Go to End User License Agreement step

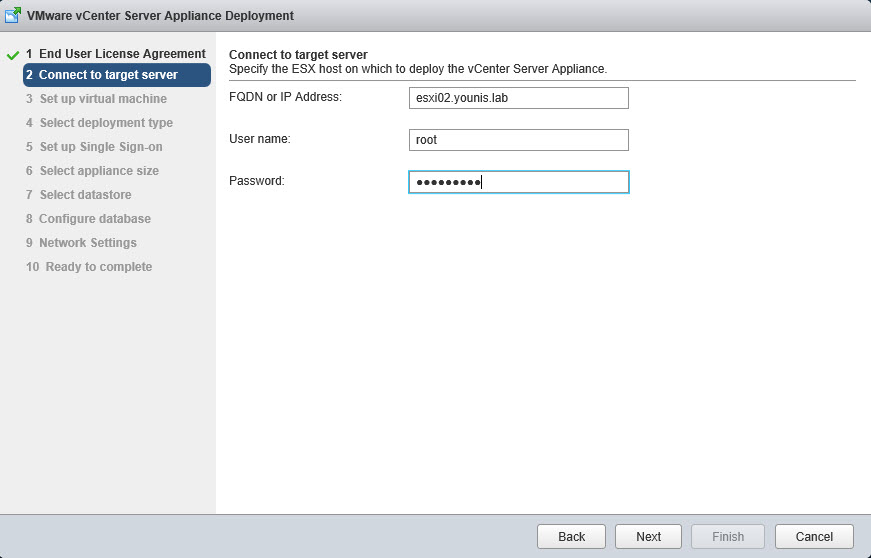[x=115, y=54]
